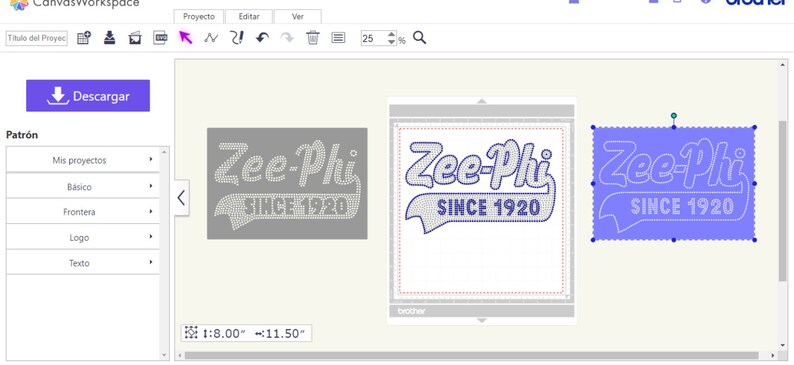Expand the Texto pattern category
The image size is (794, 365).
pos(83,263)
